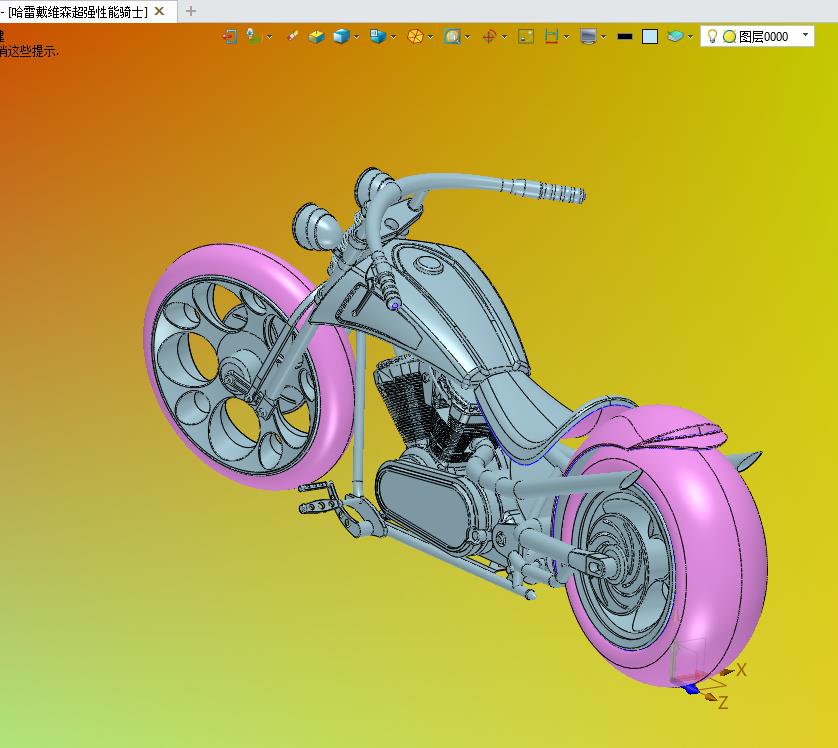This screenshot has height=748, width=838.
Task: Click the yellow-topped box face icon
Action: click(x=316, y=36)
